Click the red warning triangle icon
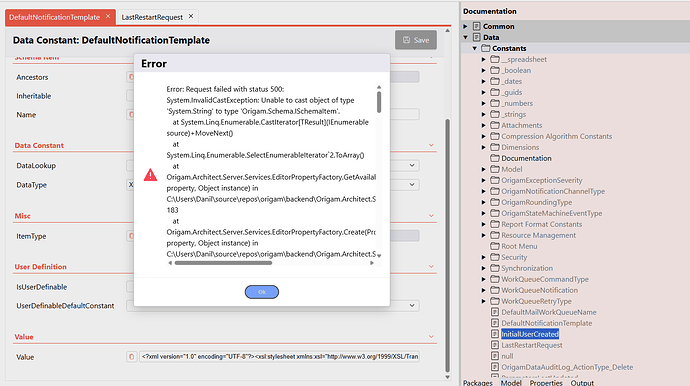690x386 pixels. click(150, 175)
